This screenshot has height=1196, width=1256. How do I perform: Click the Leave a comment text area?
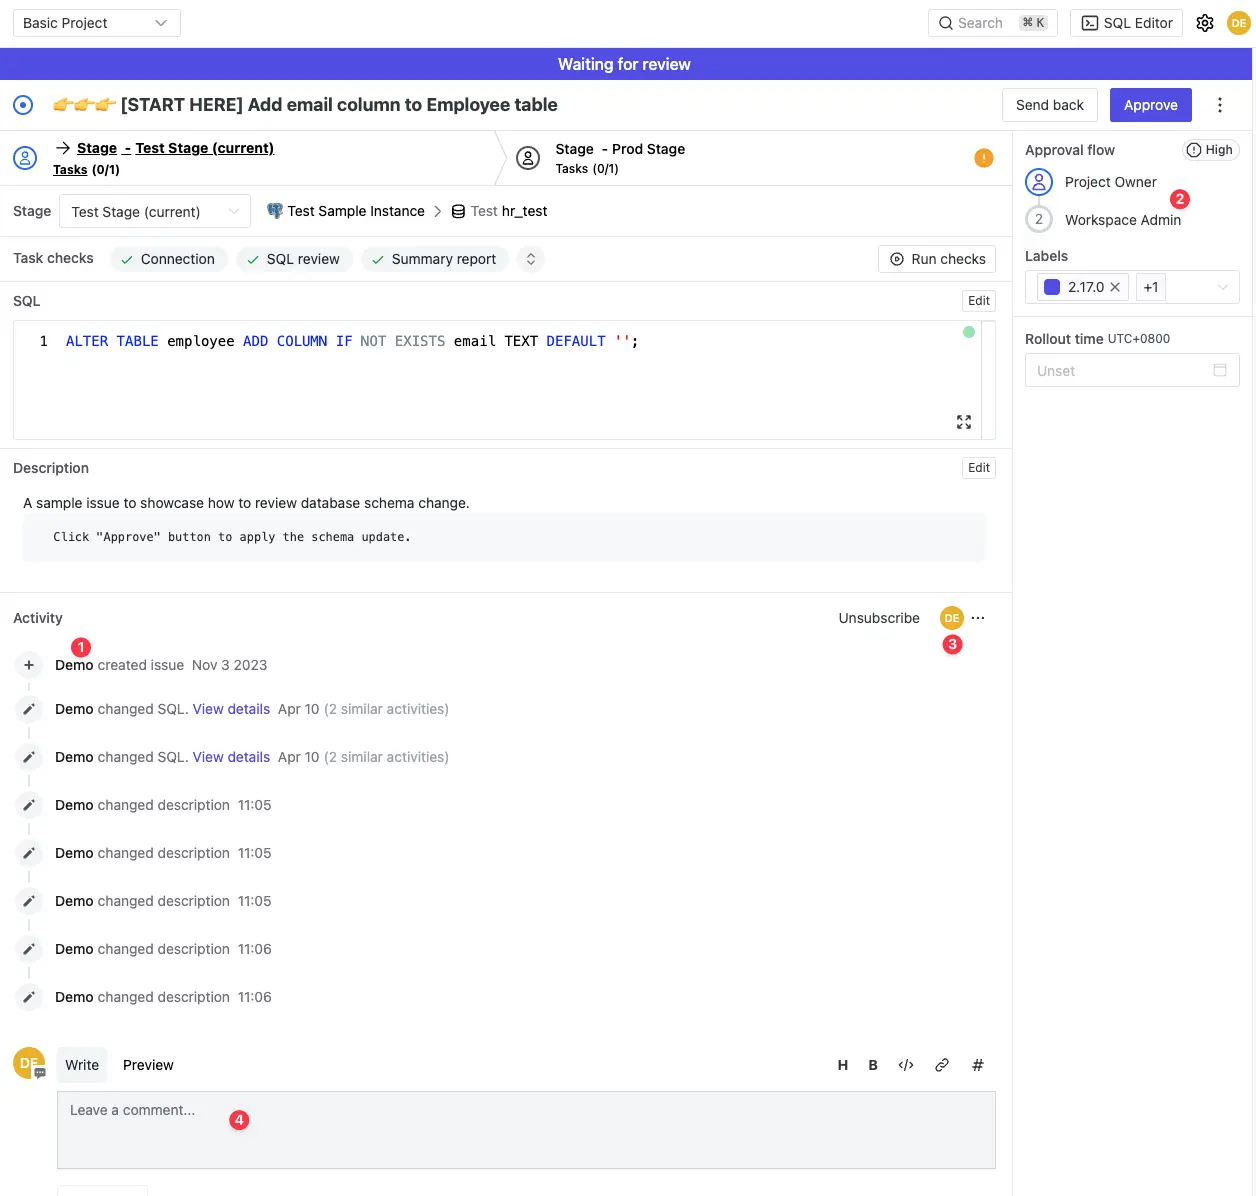pyautogui.click(x=526, y=1130)
